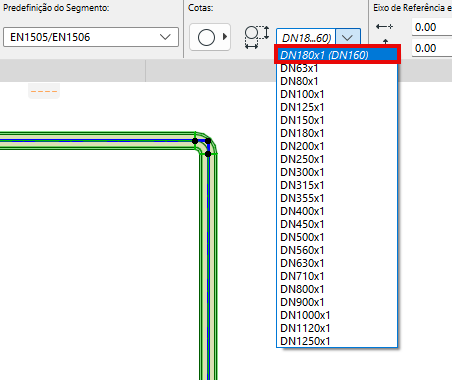Choose DN63x1 from the size list

pyautogui.click(x=337, y=68)
